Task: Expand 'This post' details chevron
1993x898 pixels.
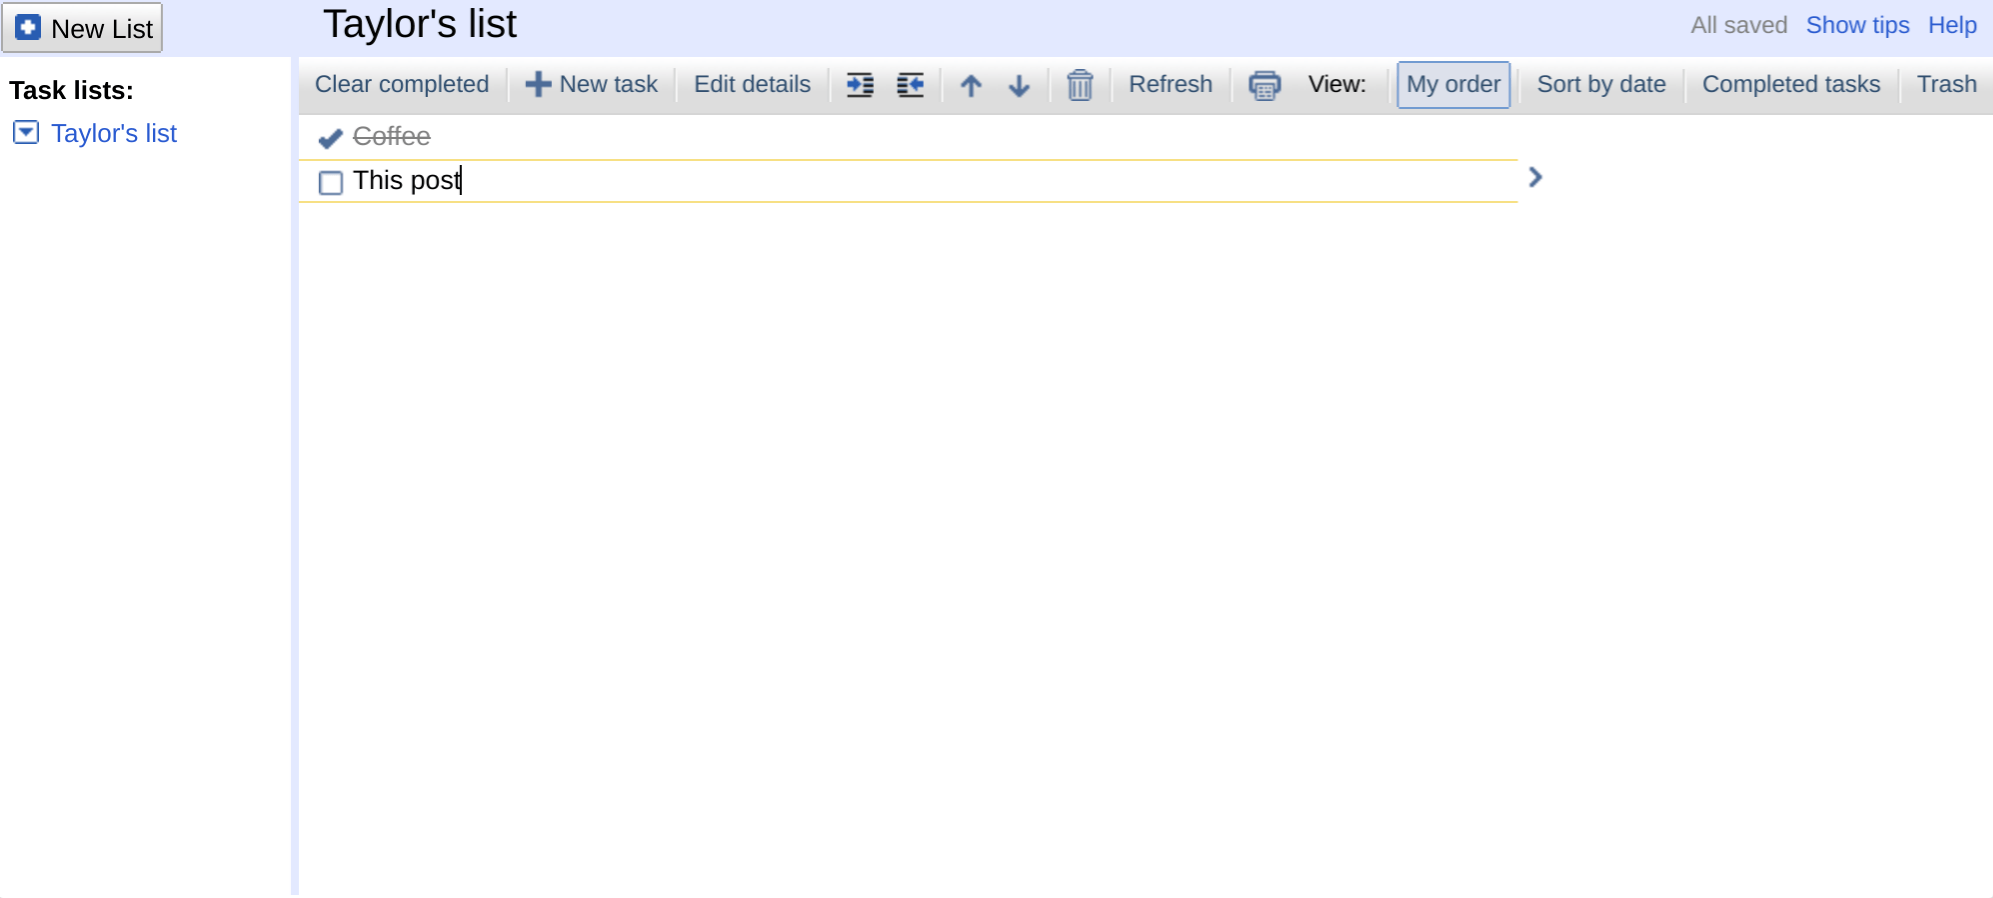Action: click(x=1535, y=177)
